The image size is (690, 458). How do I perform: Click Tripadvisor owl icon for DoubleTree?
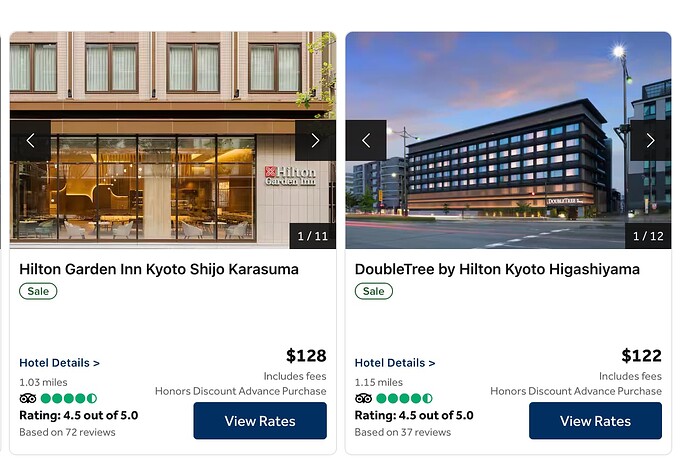click(363, 399)
